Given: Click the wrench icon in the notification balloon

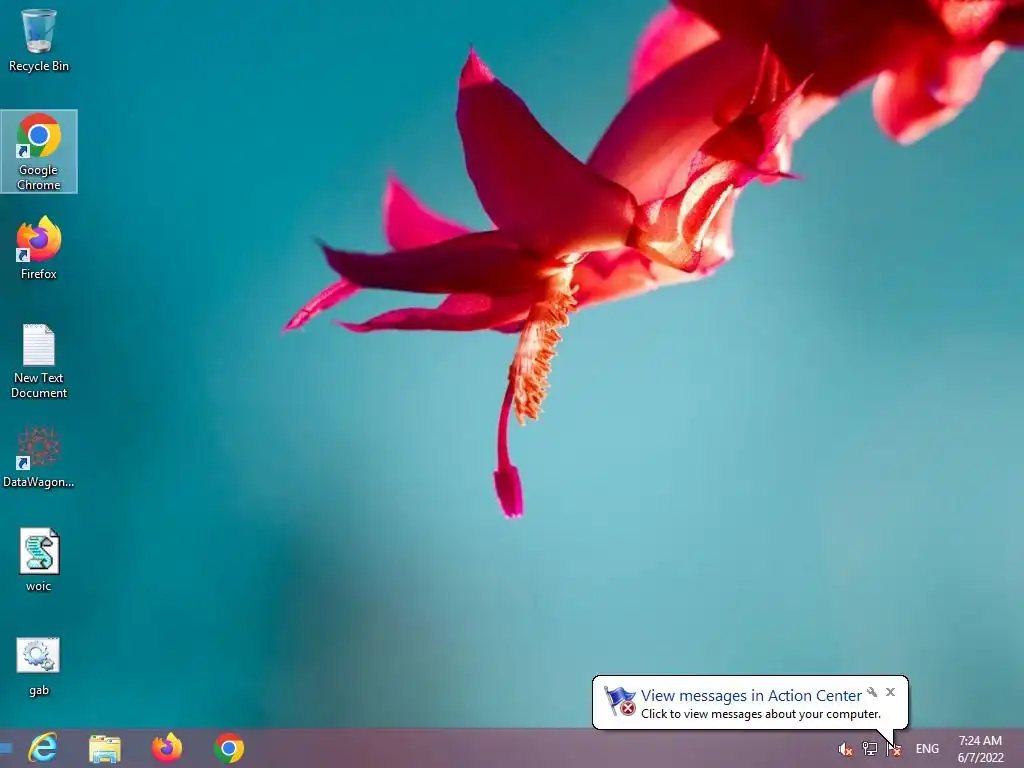Looking at the screenshot, I should pos(872,692).
